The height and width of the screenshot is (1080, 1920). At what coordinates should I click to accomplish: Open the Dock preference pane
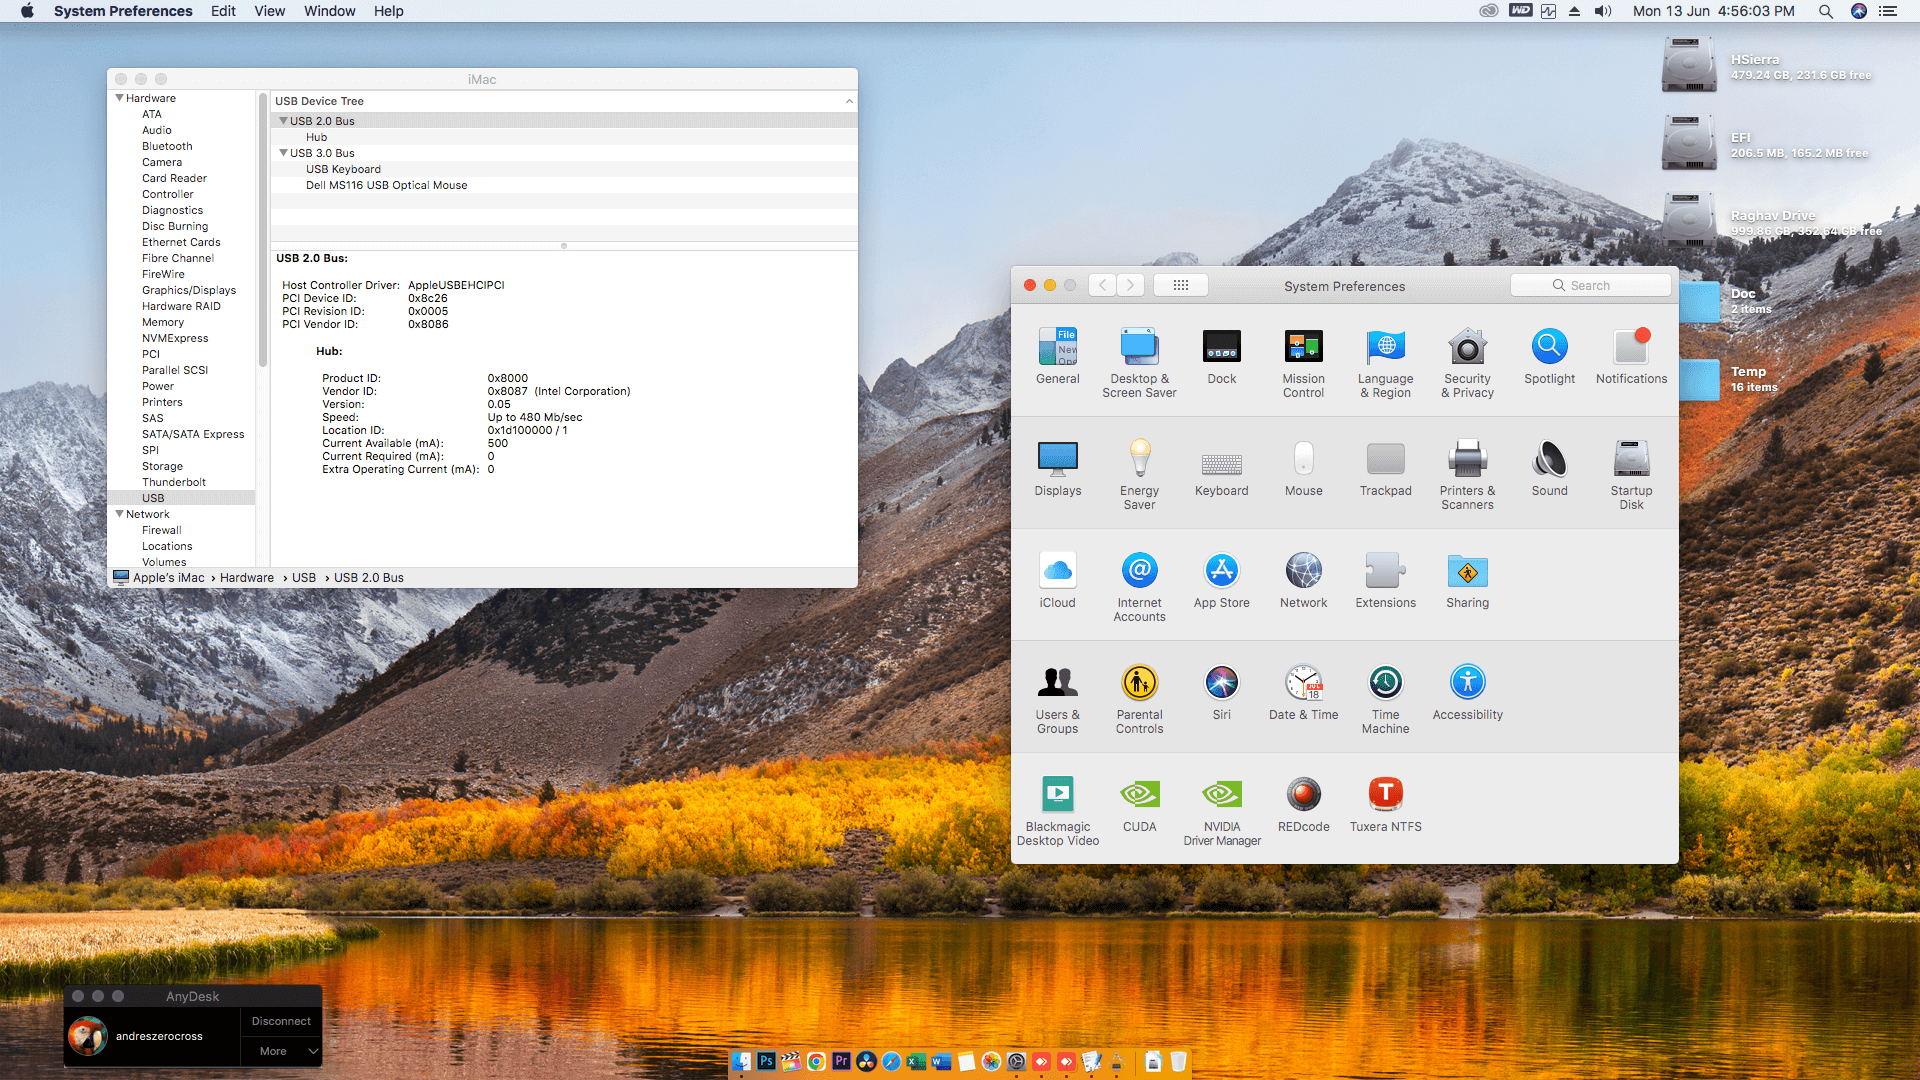coord(1221,356)
